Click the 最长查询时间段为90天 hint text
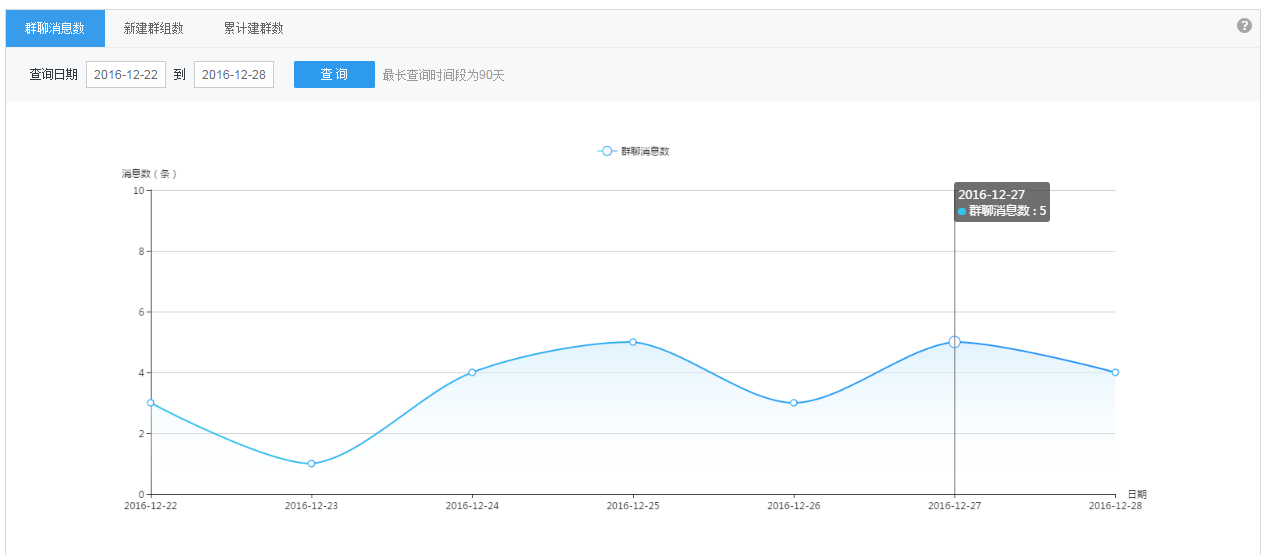This screenshot has height=555, width=1269. pos(443,76)
